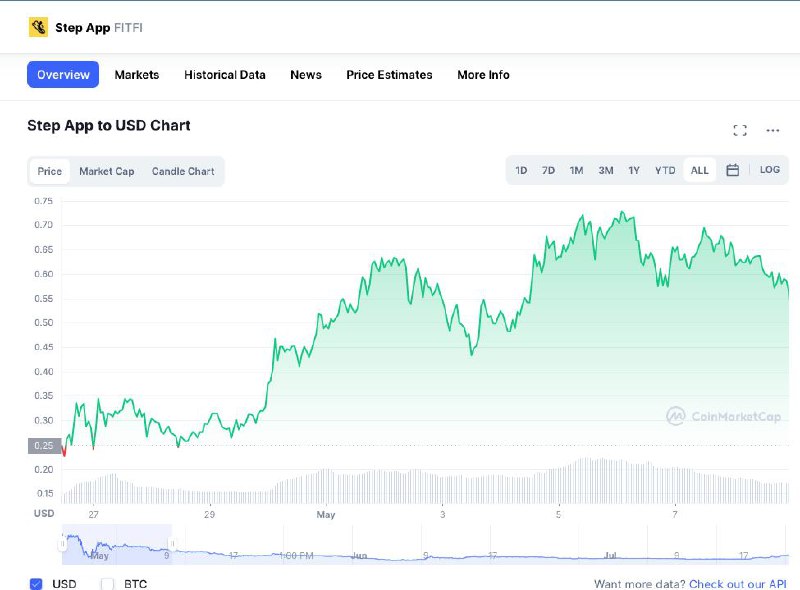Switch to Candle Chart view
Image resolution: width=800 pixels, height=590 pixels.
tap(183, 171)
